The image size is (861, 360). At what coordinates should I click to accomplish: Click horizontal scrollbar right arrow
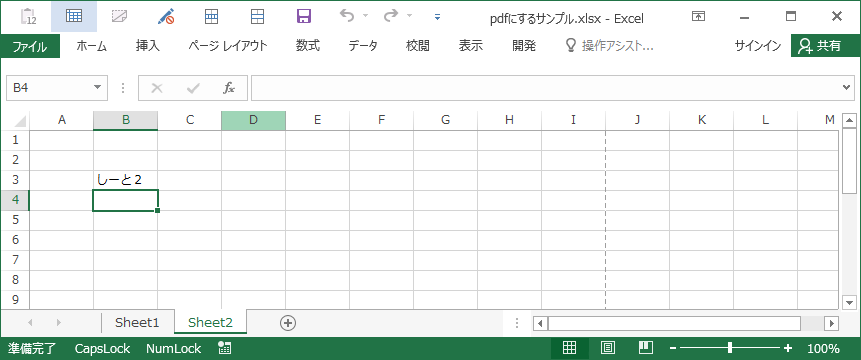tap(832, 323)
